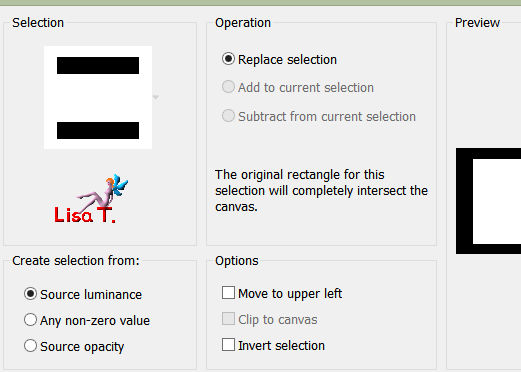Screen dimensions: 521x372
Task: Click the two-black-bars selection thumbnail
Action: click(98, 97)
